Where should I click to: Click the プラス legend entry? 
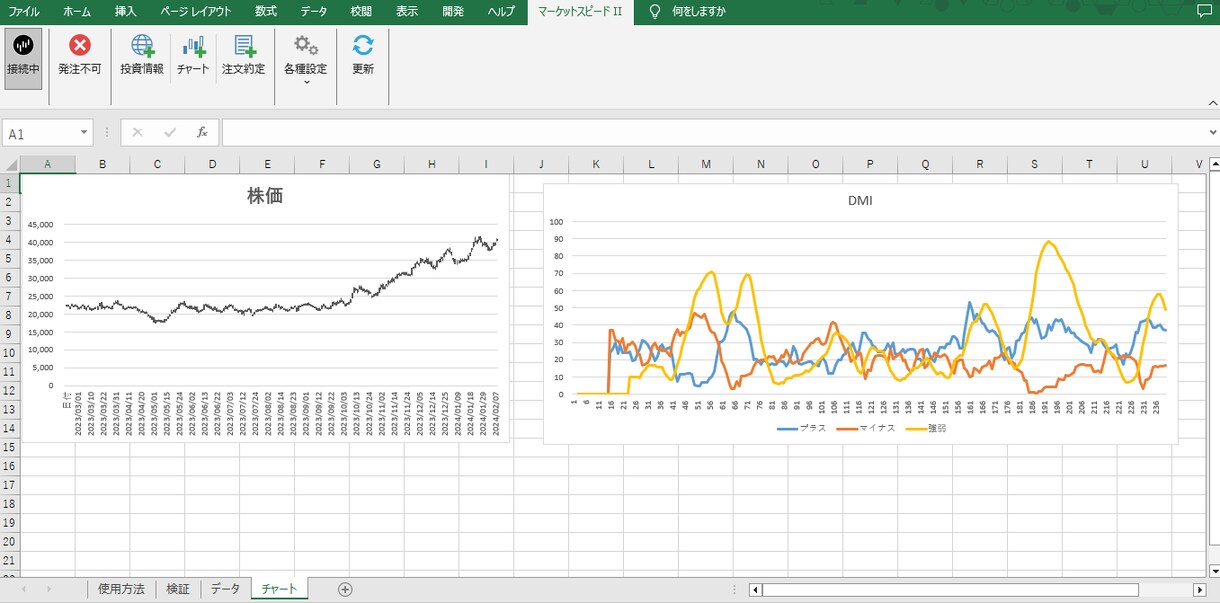802,428
